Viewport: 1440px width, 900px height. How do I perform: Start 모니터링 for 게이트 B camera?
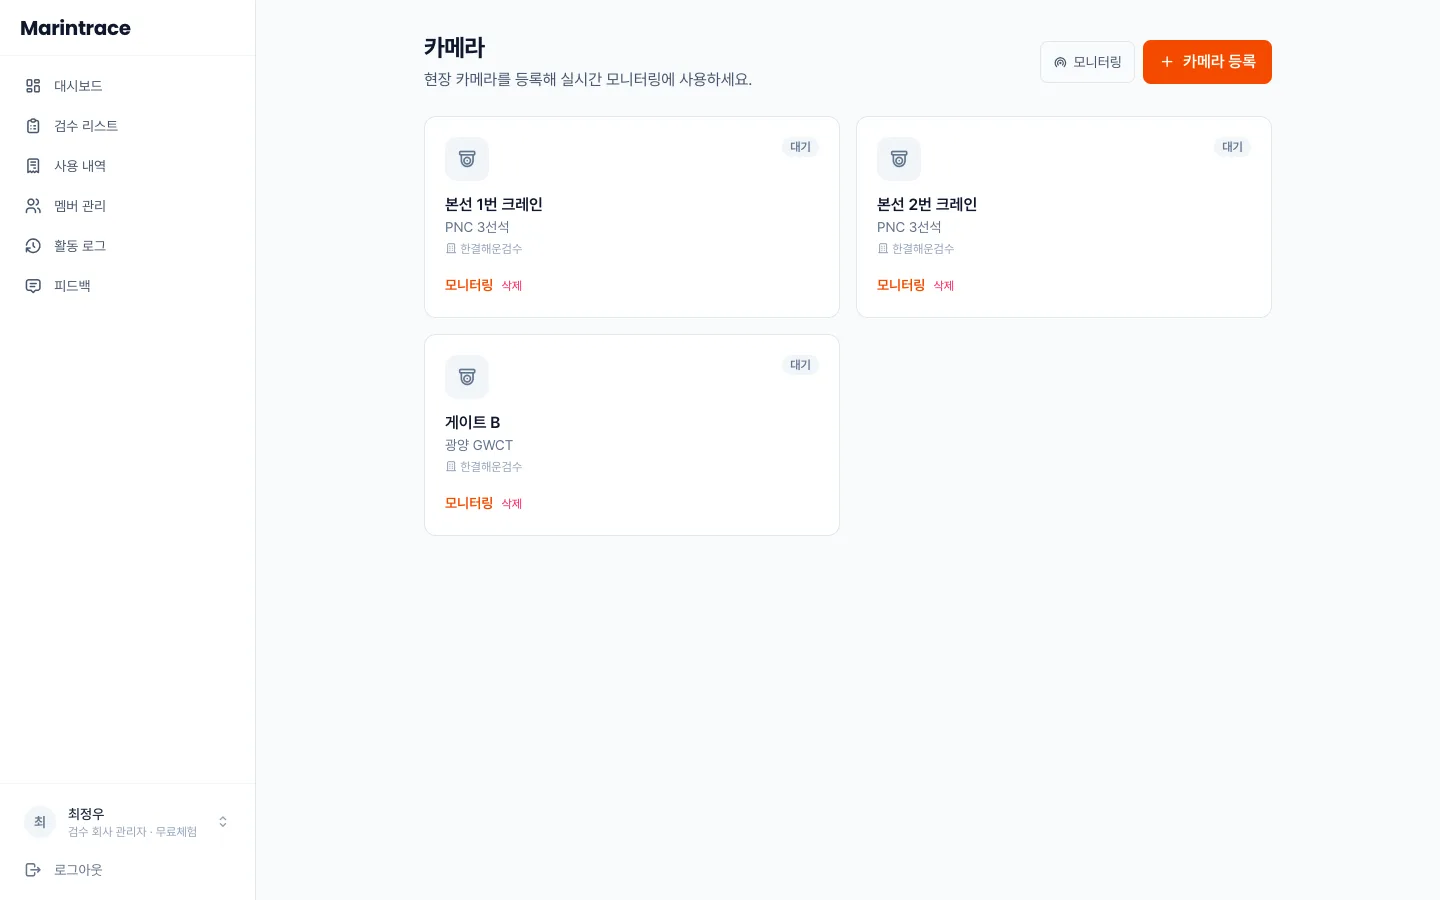pyautogui.click(x=469, y=503)
